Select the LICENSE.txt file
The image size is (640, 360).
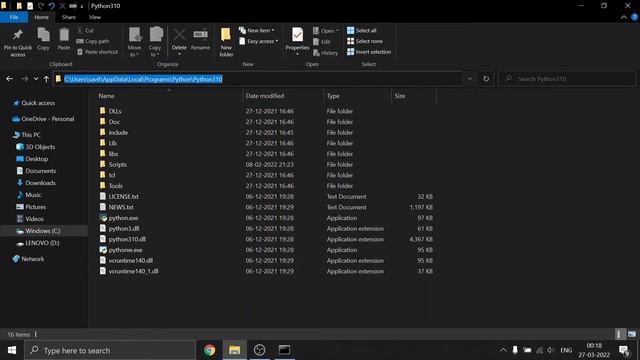124,196
